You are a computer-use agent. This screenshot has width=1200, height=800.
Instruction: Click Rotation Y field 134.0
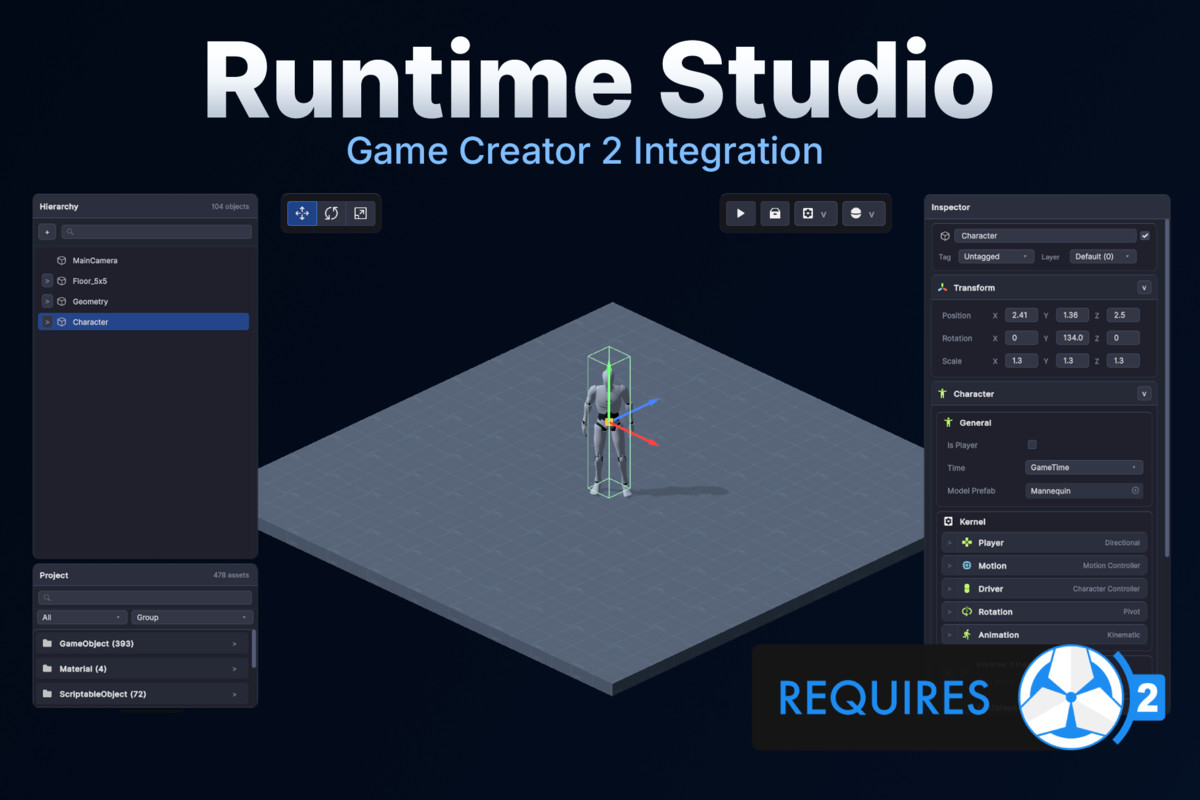click(1072, 338)
